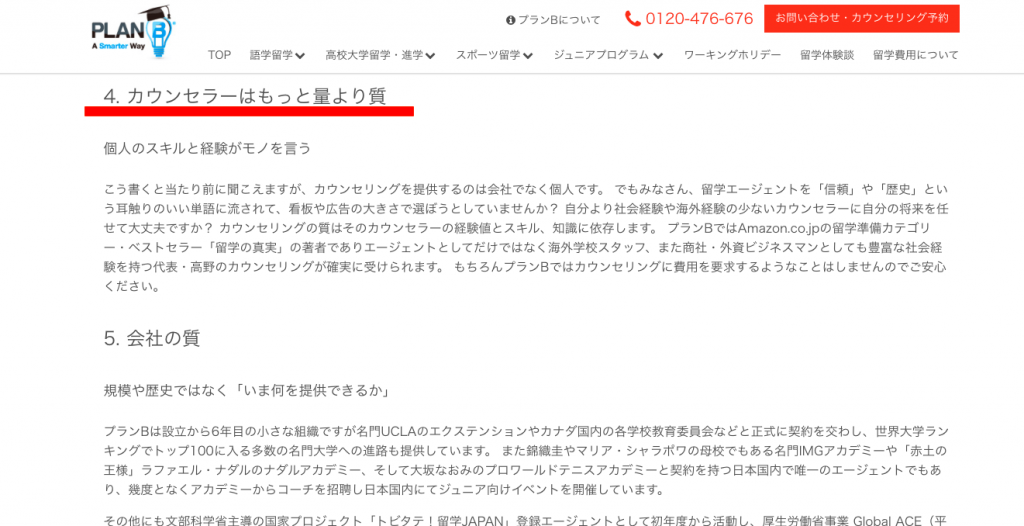Click the プランBについて link
The height and width of the screenshot is (526, 1024).
coord(559,20)
